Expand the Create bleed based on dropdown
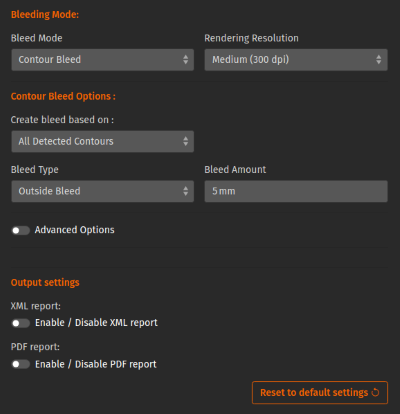 pyautogui.click(x=103, y=141)
